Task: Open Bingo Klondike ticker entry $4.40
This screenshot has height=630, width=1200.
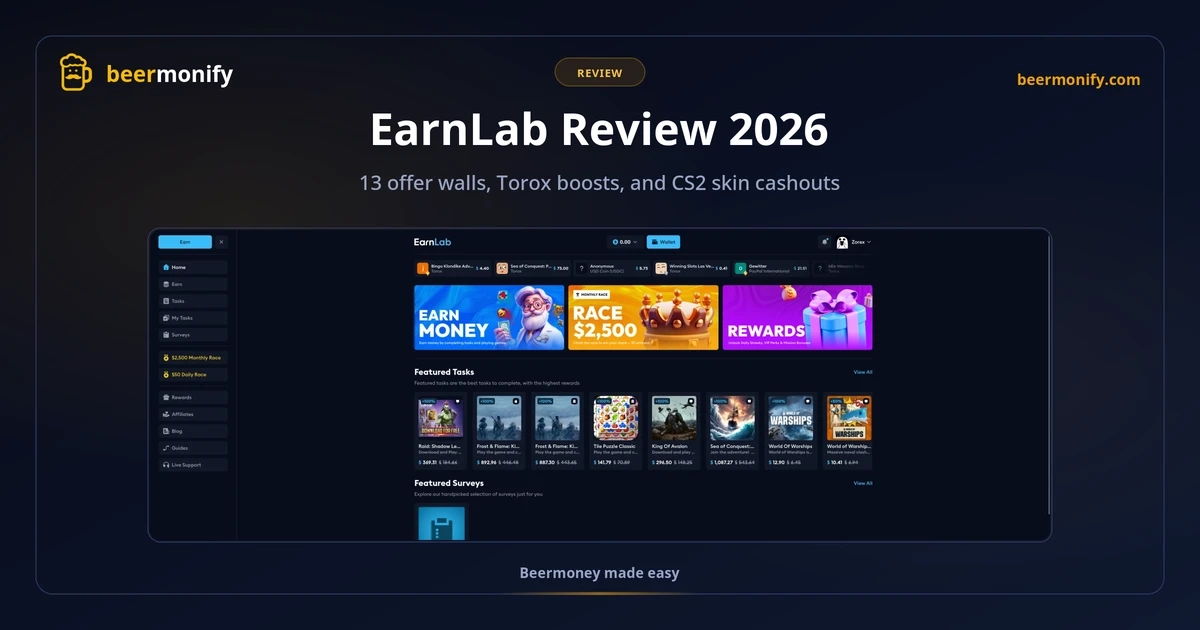Action: (x=452, y=268)
